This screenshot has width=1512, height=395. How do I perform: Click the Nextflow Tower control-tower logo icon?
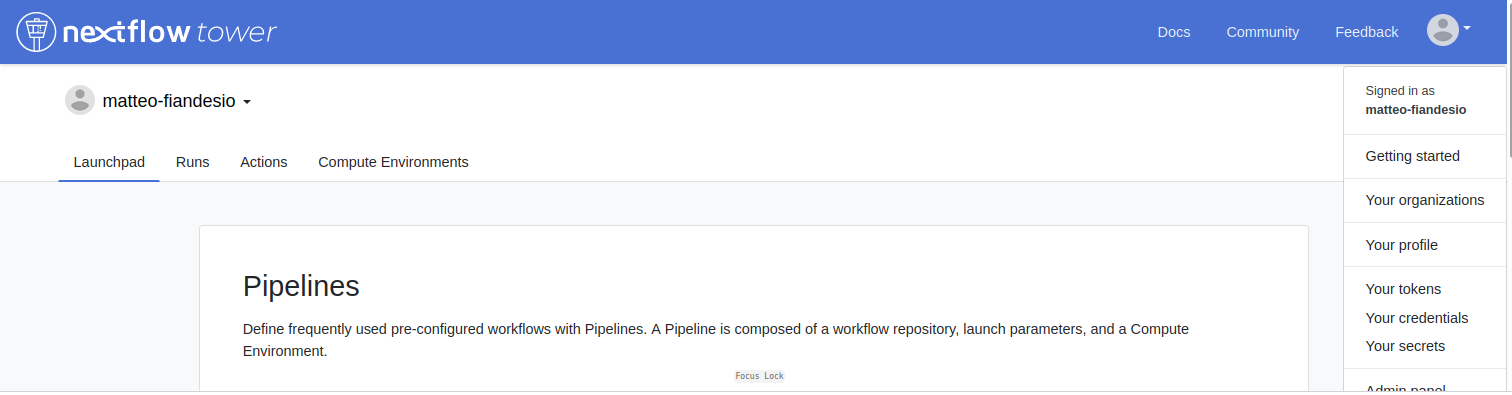coord(36,32)
